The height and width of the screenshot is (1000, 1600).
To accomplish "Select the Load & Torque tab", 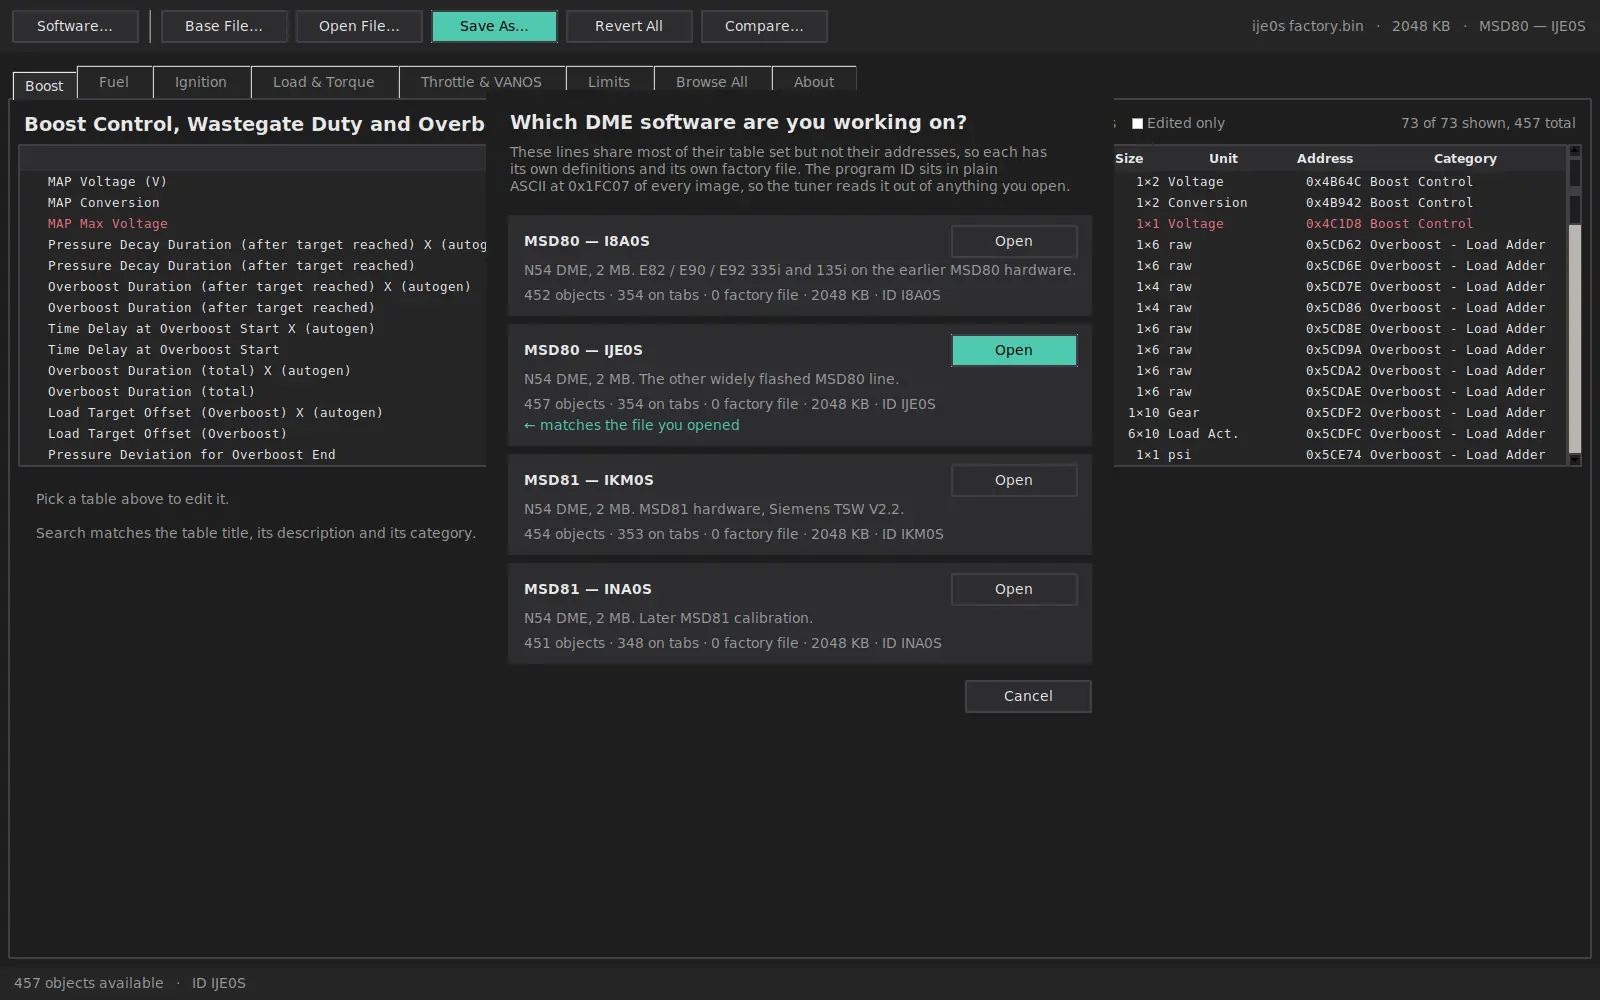I will click(x=324, y=82).
